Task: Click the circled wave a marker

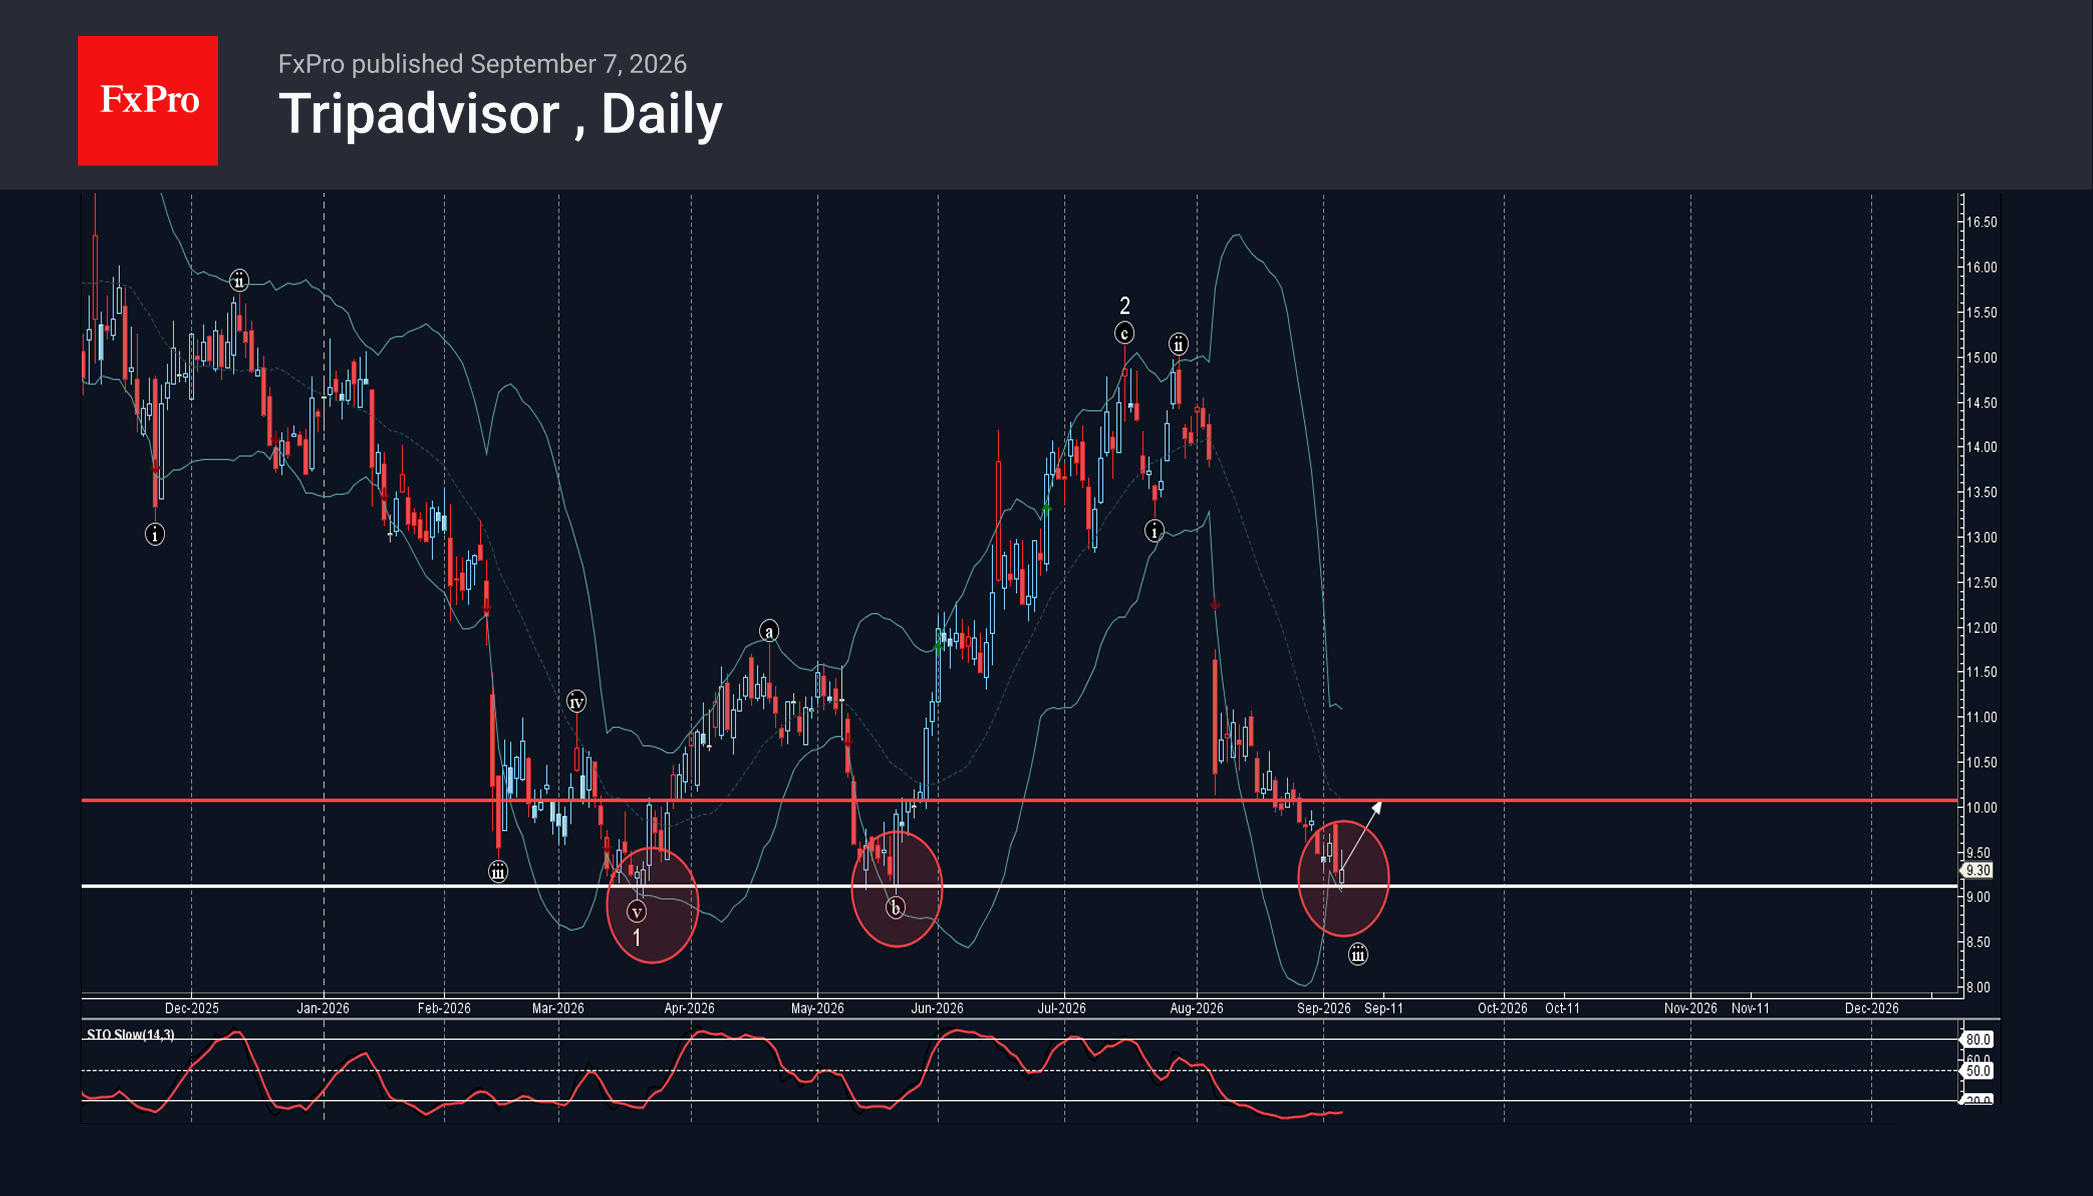Action: click(x=768, y=631)
